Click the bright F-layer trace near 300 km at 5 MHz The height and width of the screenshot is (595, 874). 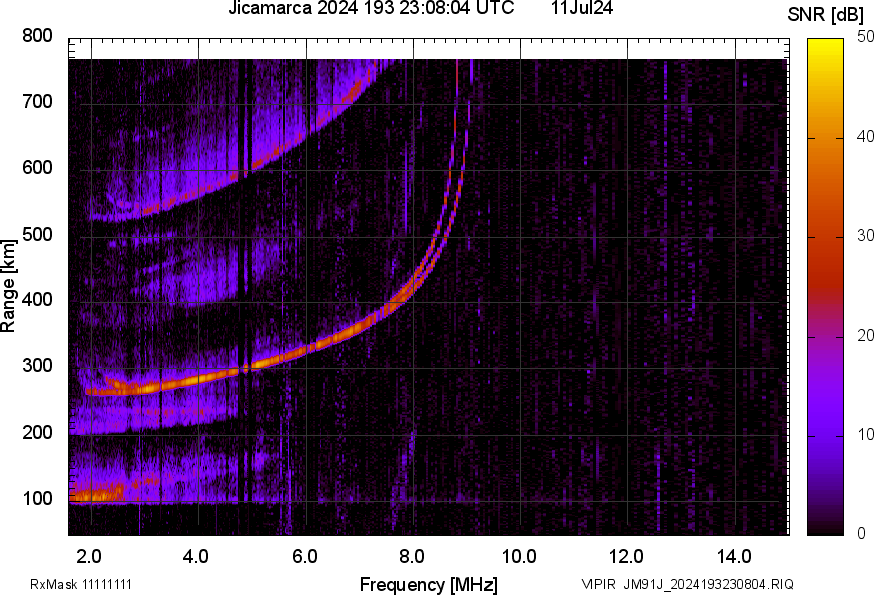(251, 367)
